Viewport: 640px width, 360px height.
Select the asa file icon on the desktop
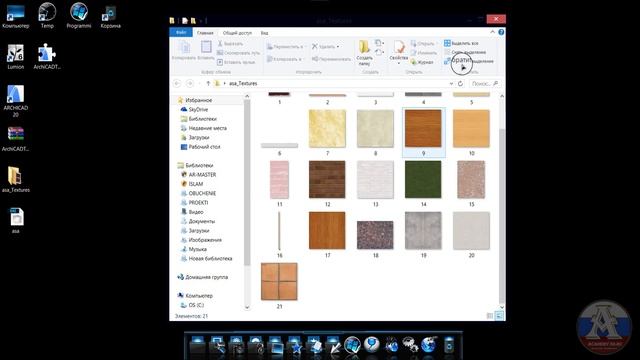pyautogui.click(x=16, y=220)
